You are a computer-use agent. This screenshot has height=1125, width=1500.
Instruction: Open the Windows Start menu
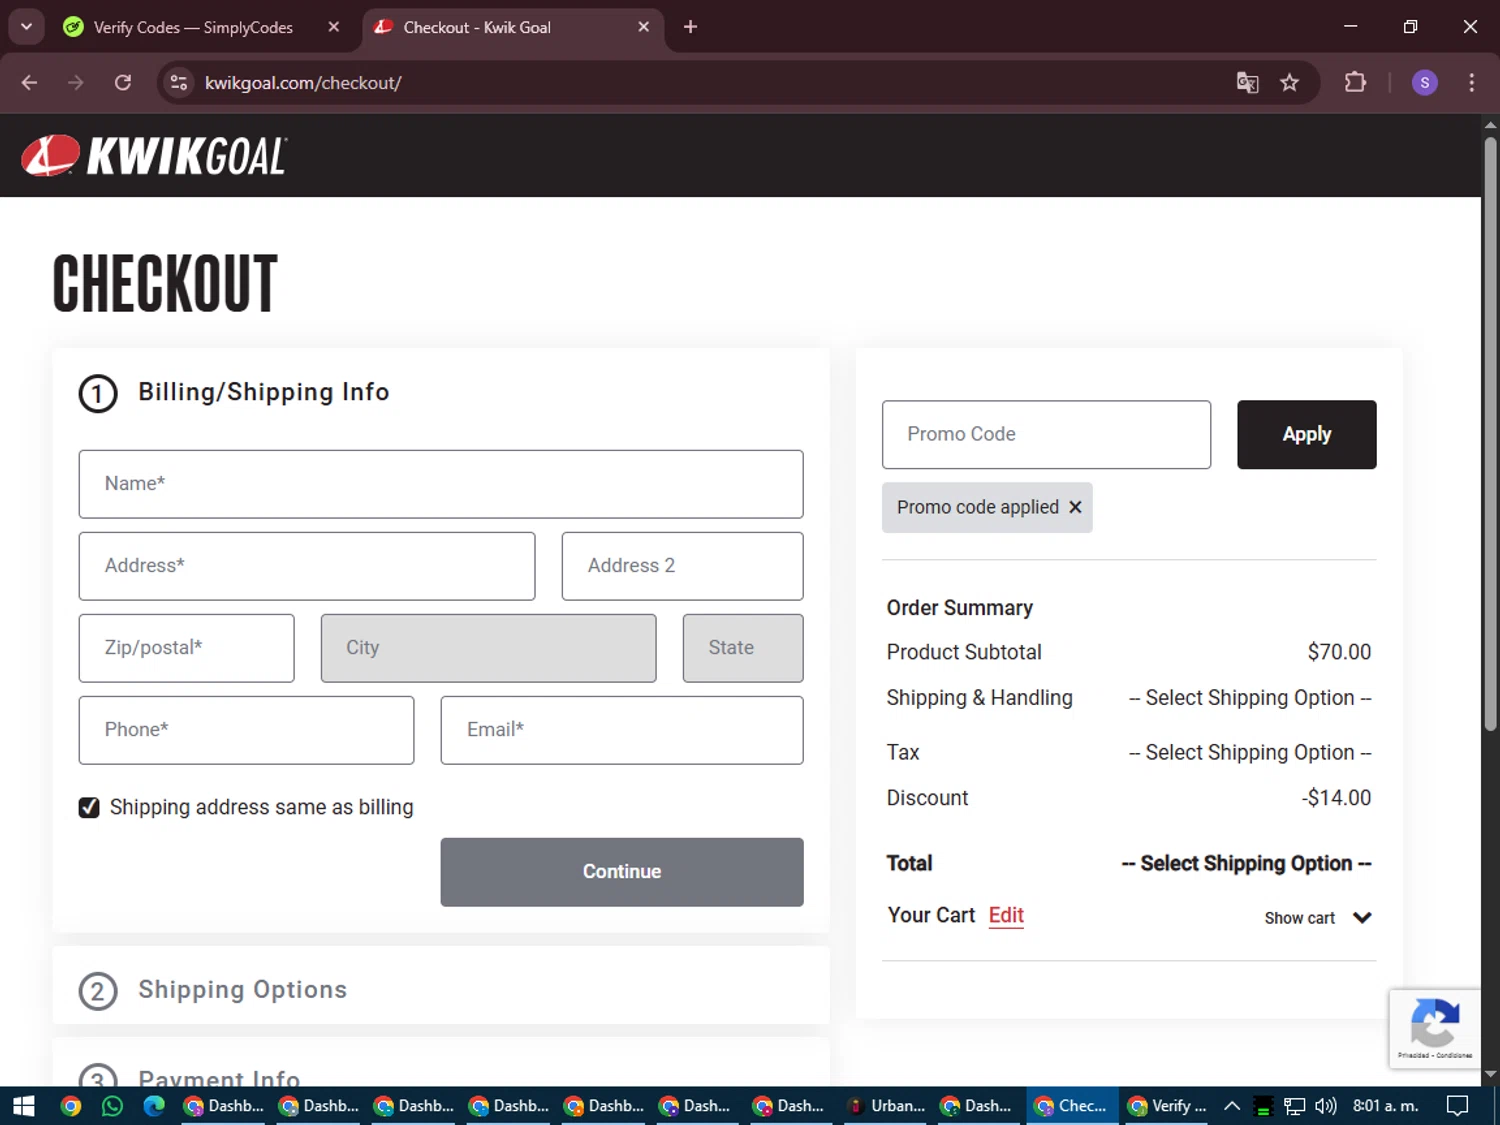(24, 1106)
